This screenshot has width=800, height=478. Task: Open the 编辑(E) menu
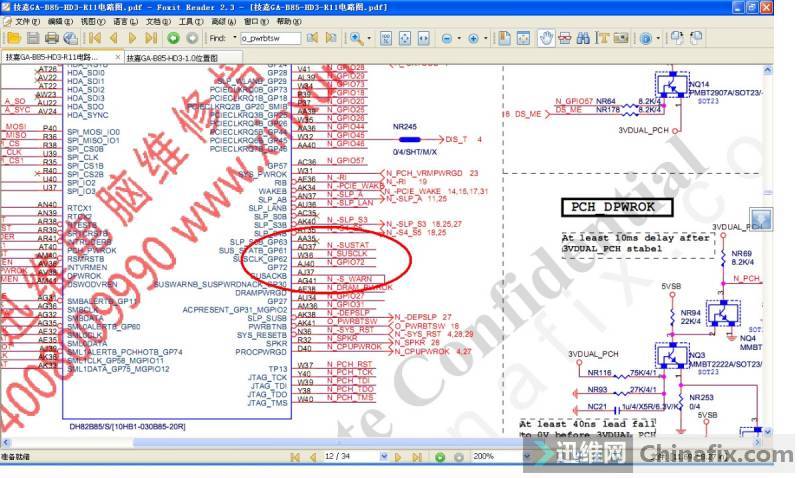pyautogui.click(x=60, y=22)
